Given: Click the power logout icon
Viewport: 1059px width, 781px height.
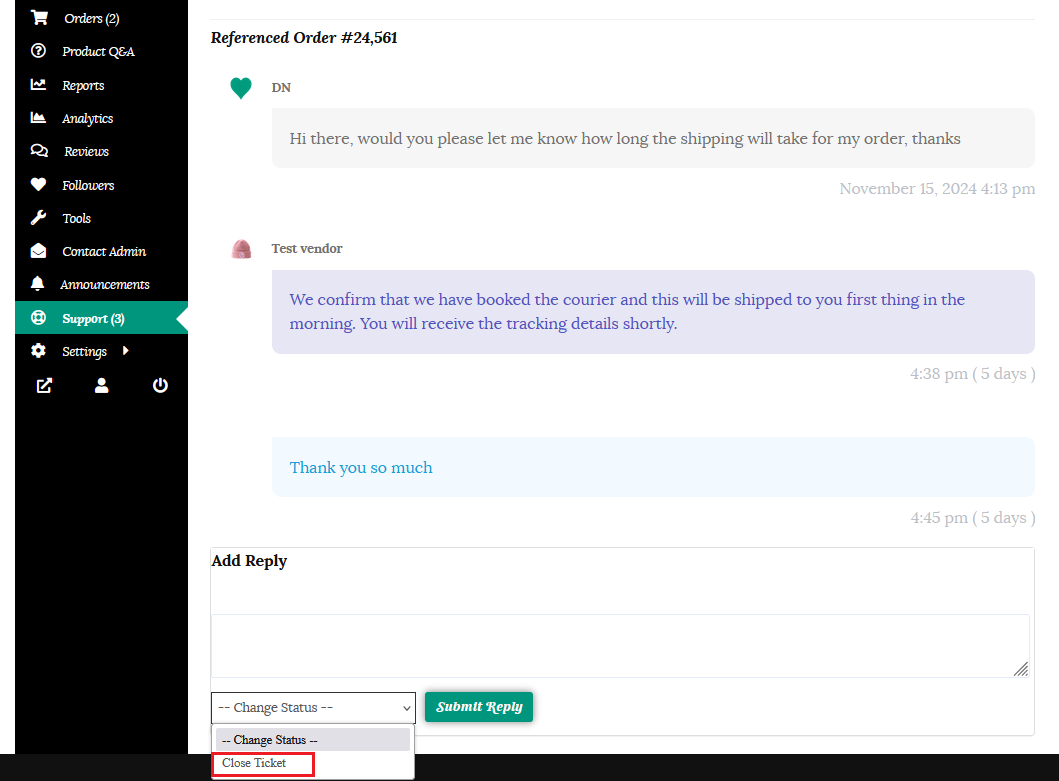Looking at the screenshot, I should click(160, 385).
